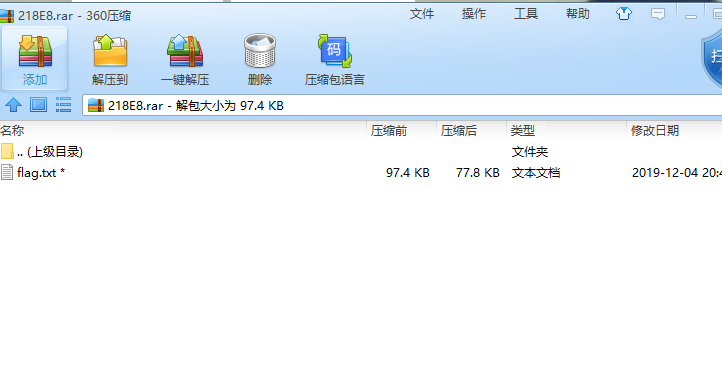Sort by the 类型 column header

[566, 131]
